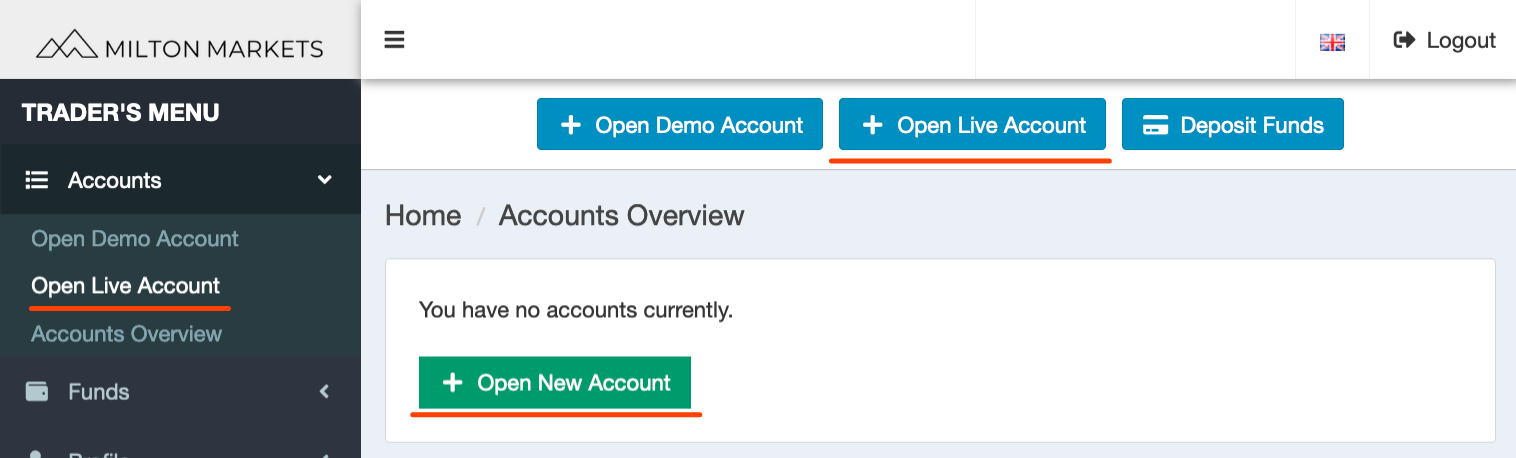
Task: Expand the Funds menu chevron
Action: tap(324, 392)
